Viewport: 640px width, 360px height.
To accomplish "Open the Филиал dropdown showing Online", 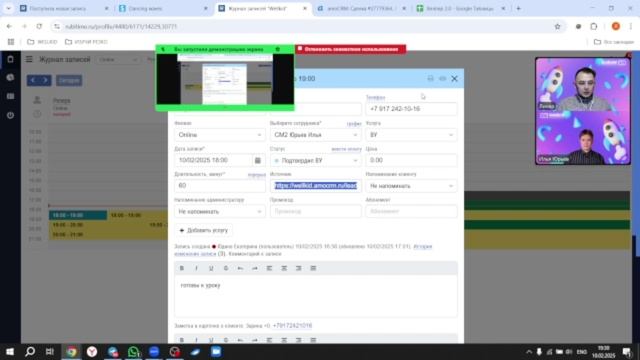I will [x=220, y=135].
